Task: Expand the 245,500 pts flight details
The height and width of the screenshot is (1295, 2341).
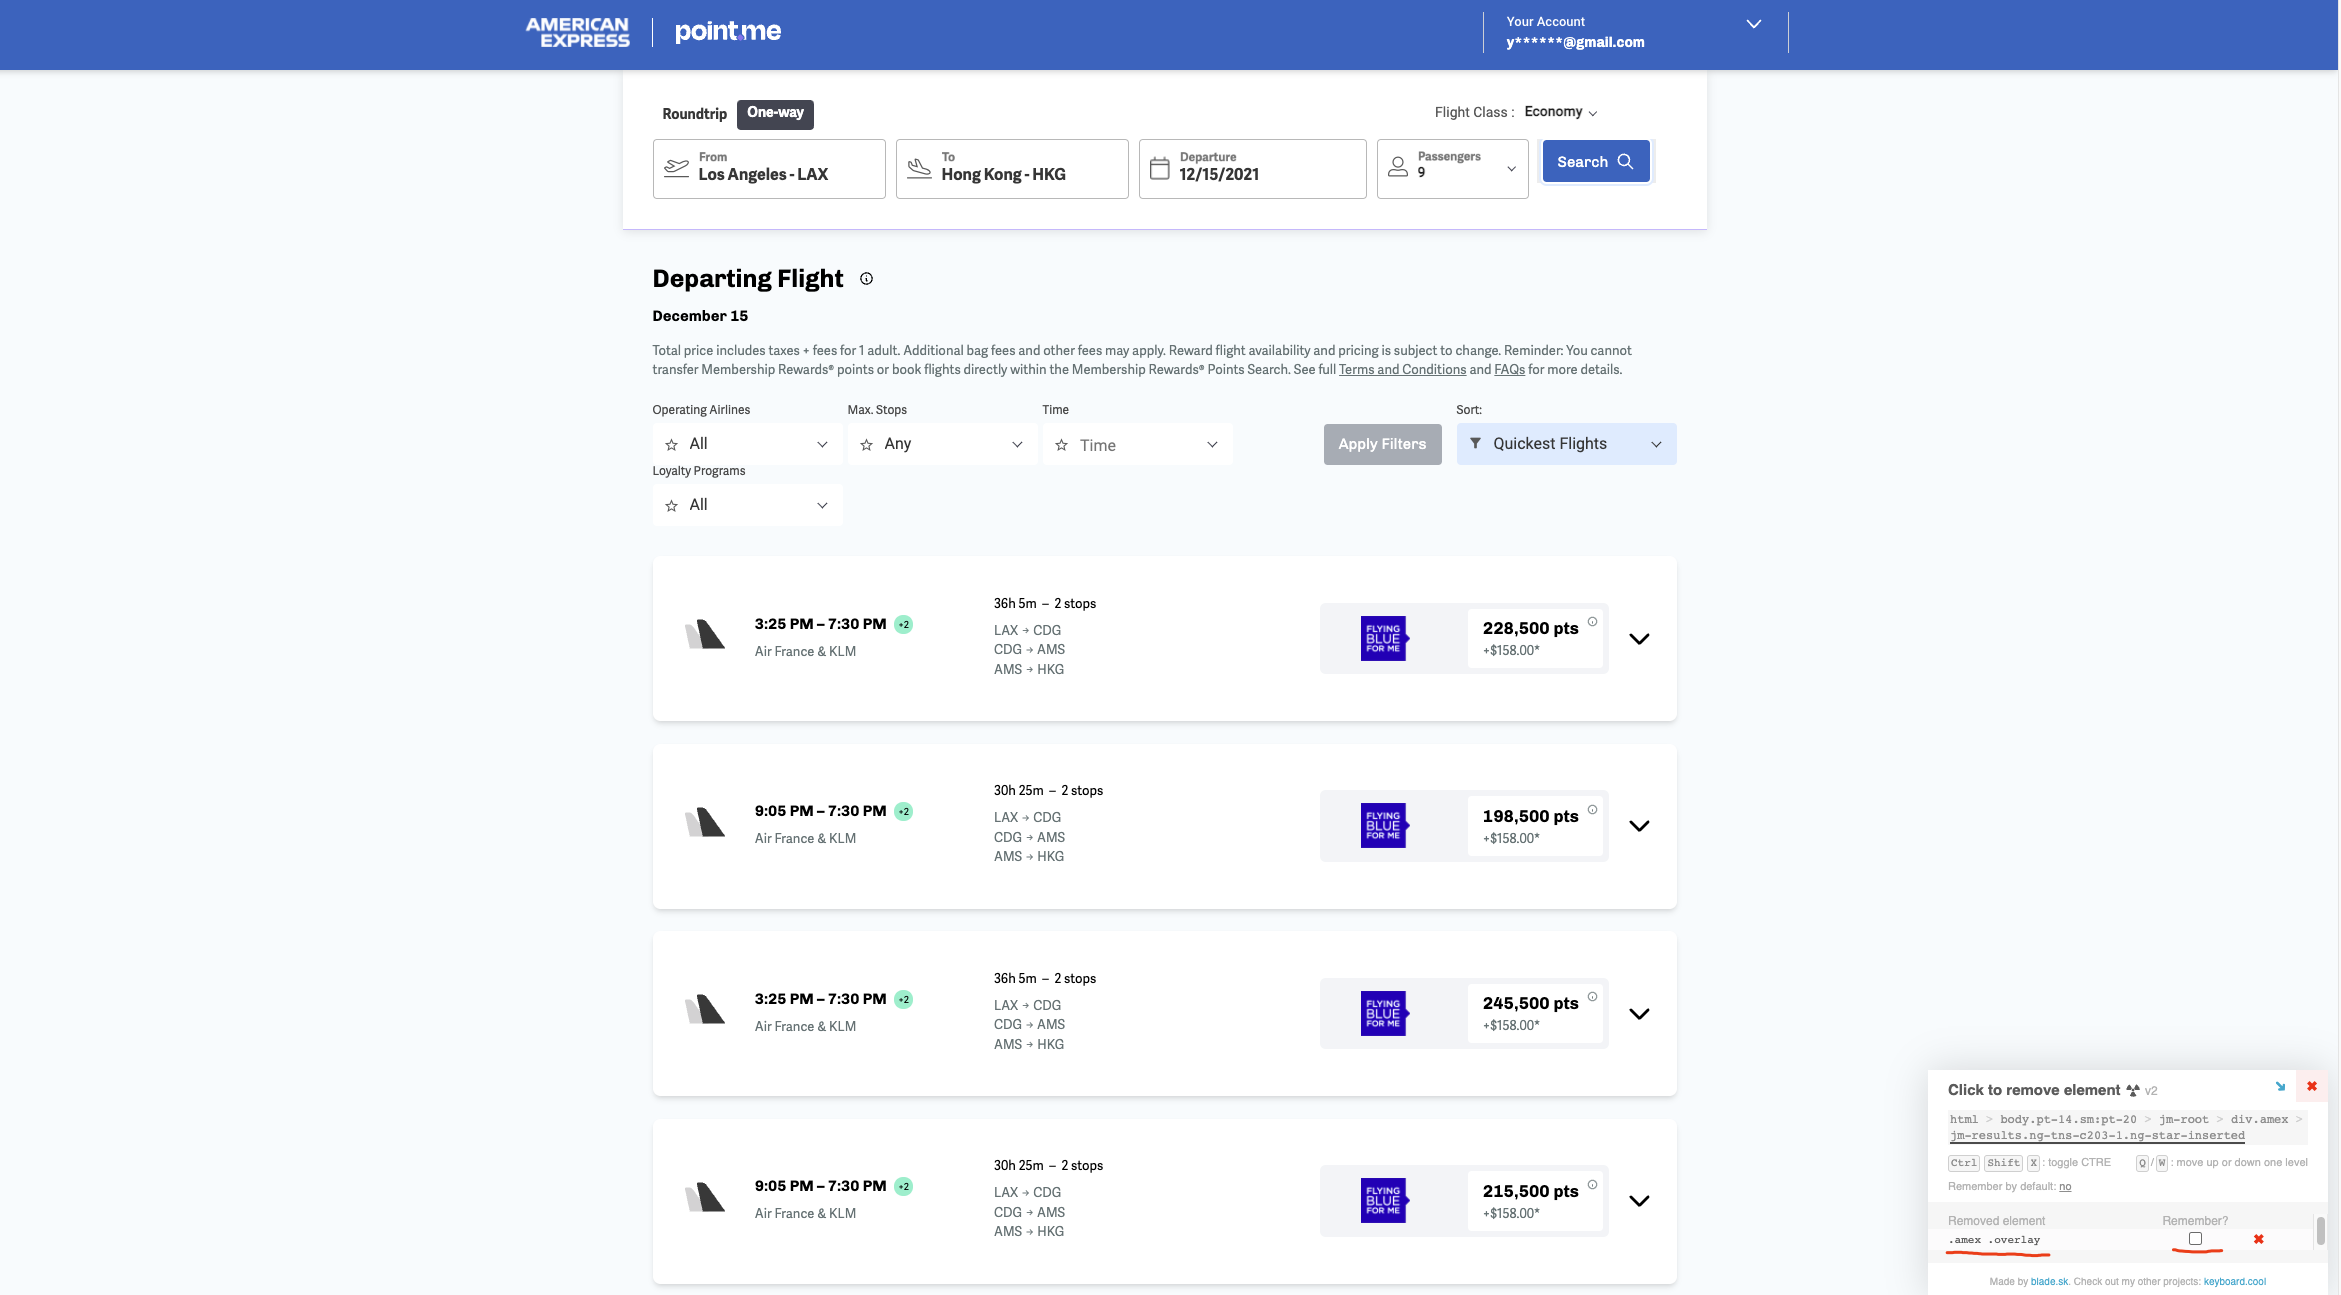Action: click(1639, 1014)
